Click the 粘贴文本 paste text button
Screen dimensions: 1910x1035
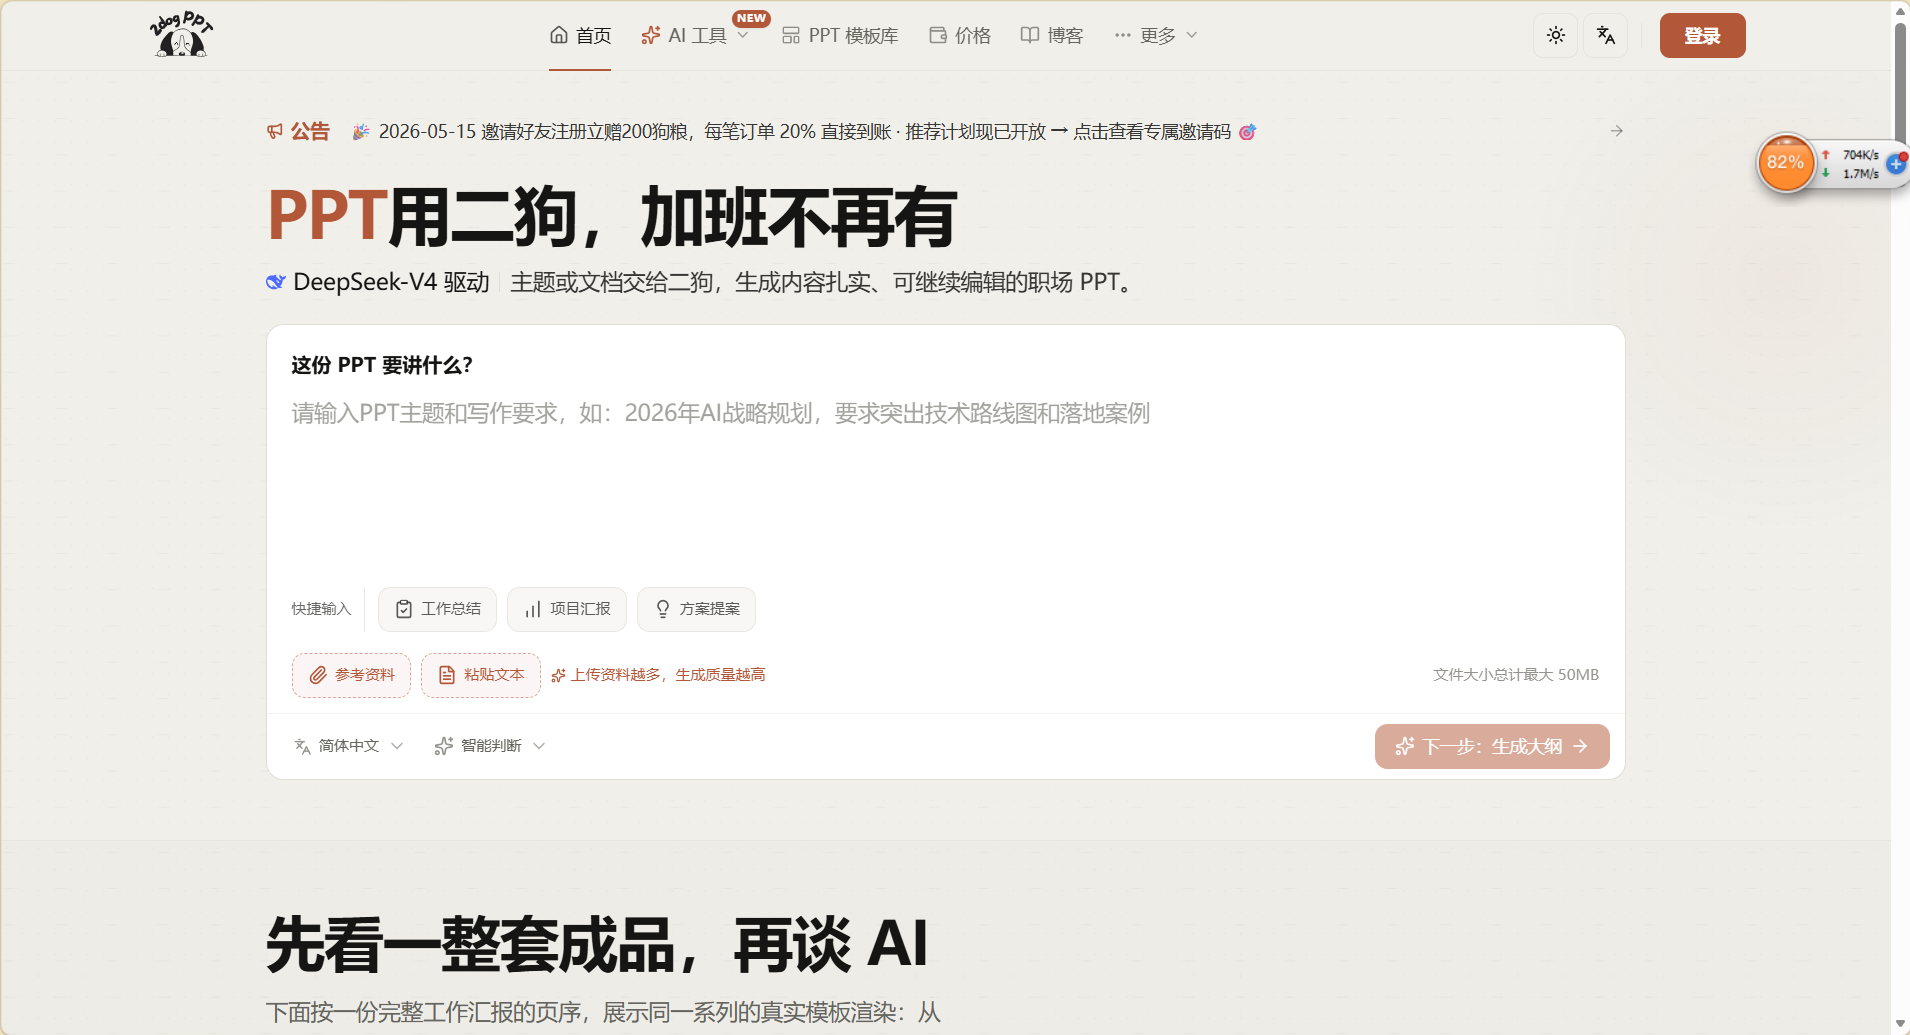(x=481, y=675)
